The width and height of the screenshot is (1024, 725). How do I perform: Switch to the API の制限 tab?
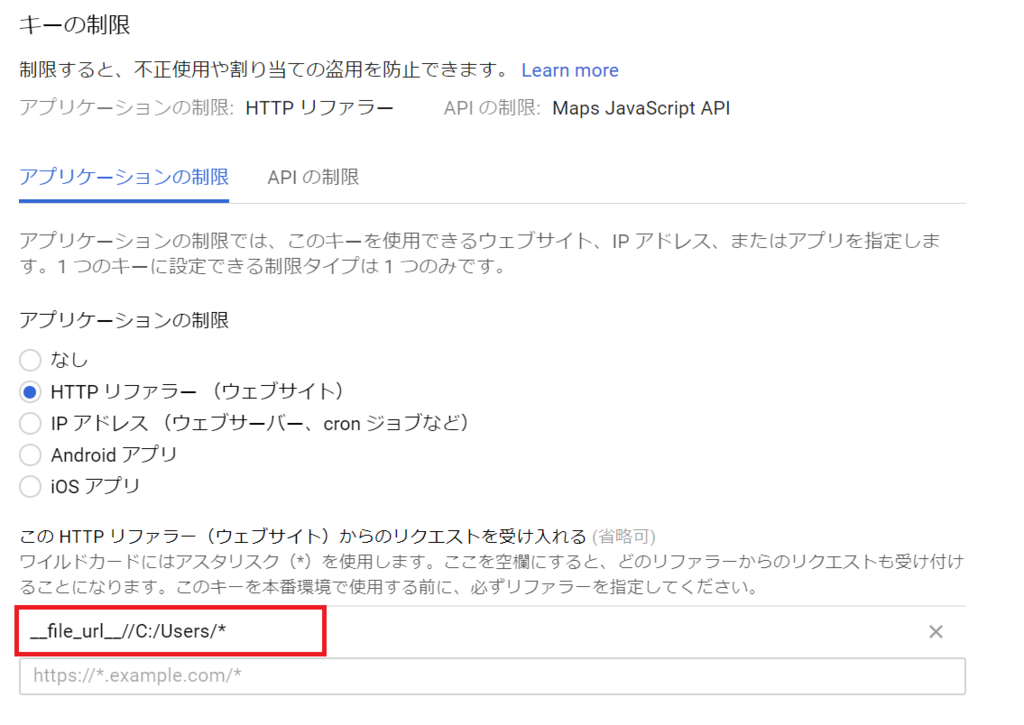(310, 177)
